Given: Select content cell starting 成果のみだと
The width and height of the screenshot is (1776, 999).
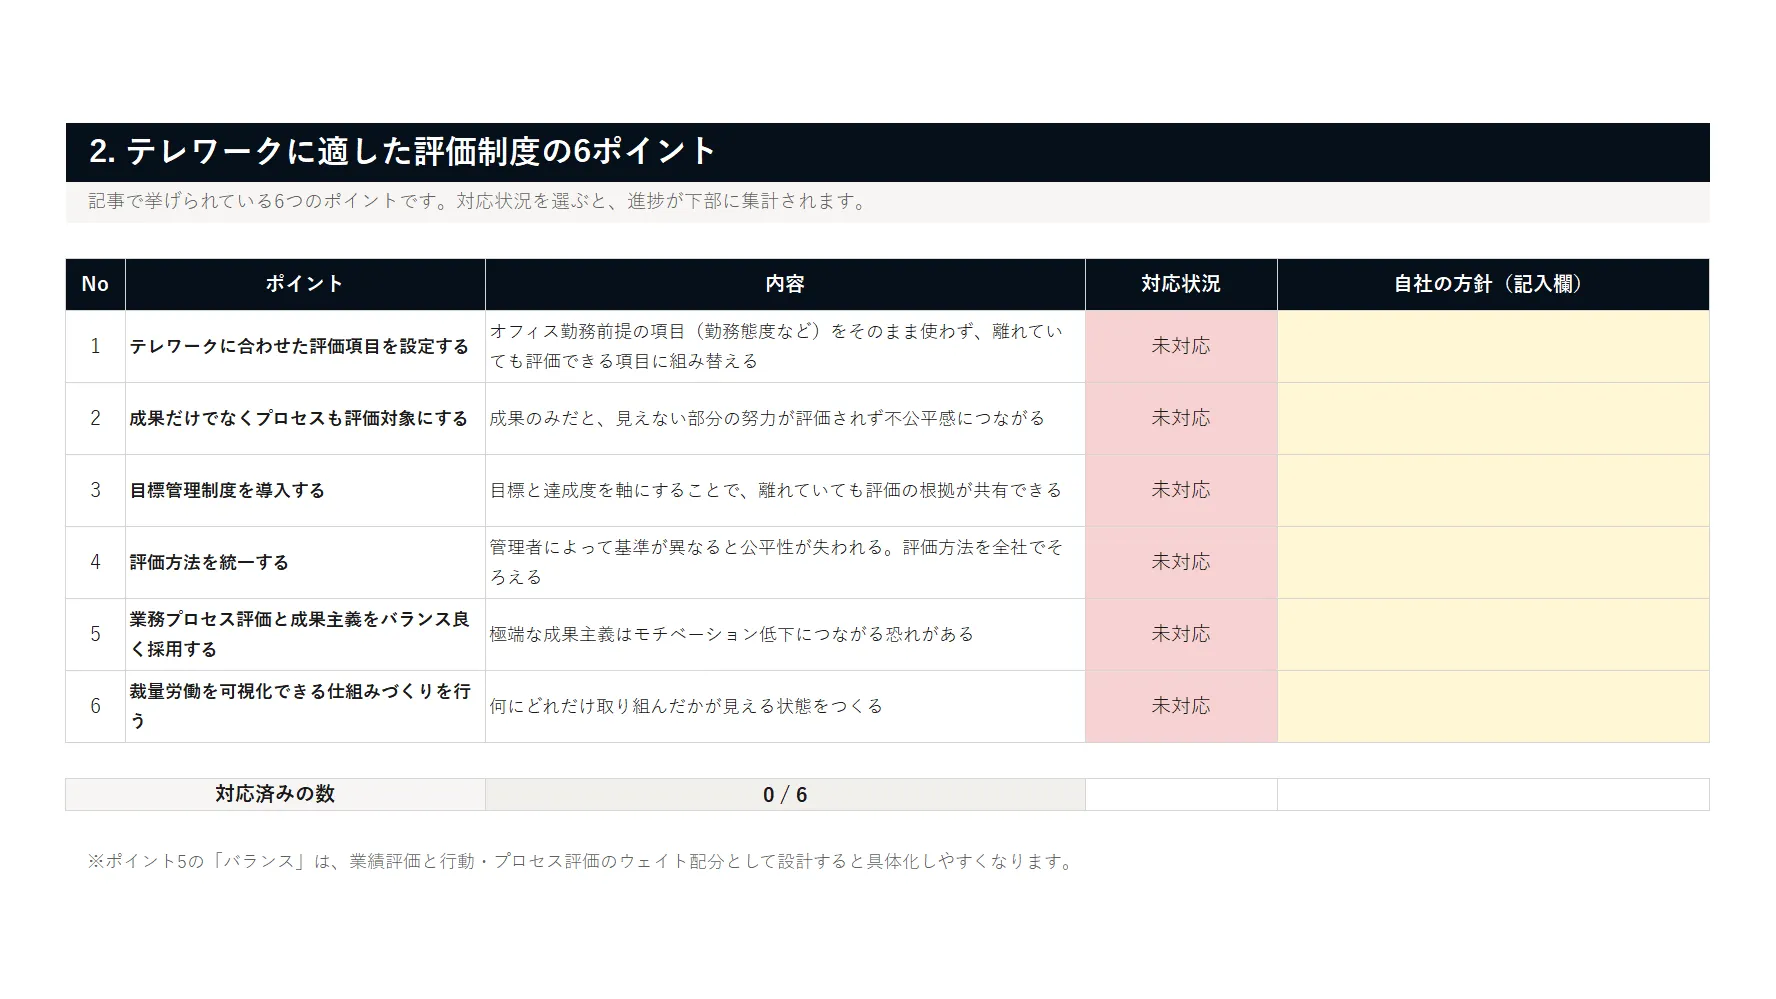Looking at the screenshot, I should (x=785, y=418).
